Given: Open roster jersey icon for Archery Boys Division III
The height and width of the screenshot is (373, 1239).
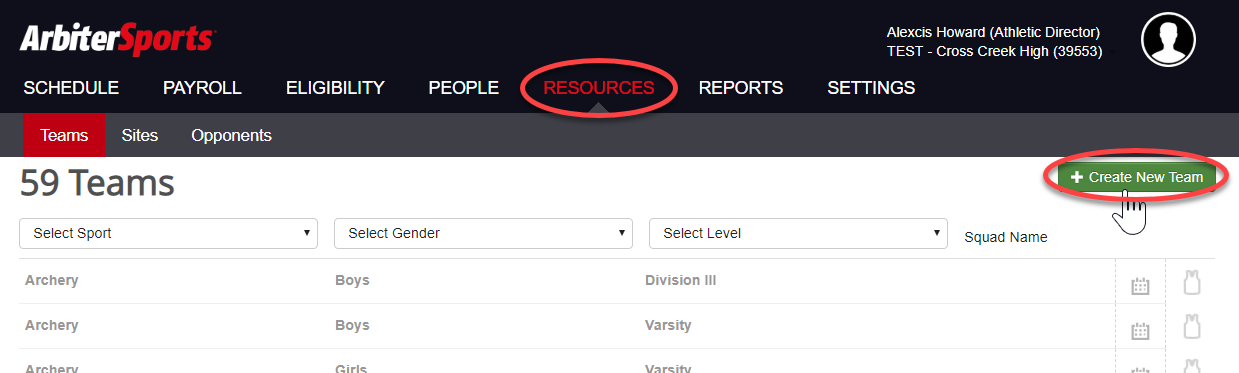Looking at the screenshot, I should (1191, 282).
